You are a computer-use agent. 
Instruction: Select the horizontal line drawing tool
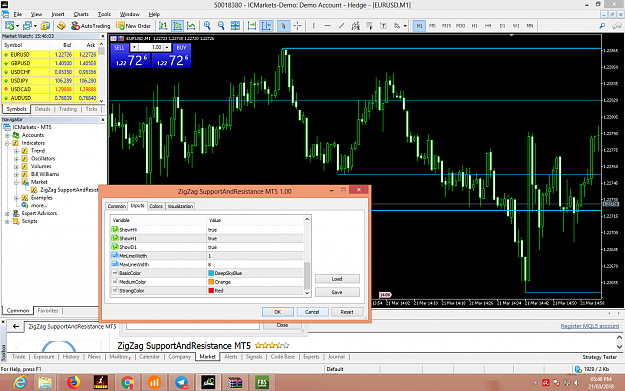pos(328,26)
